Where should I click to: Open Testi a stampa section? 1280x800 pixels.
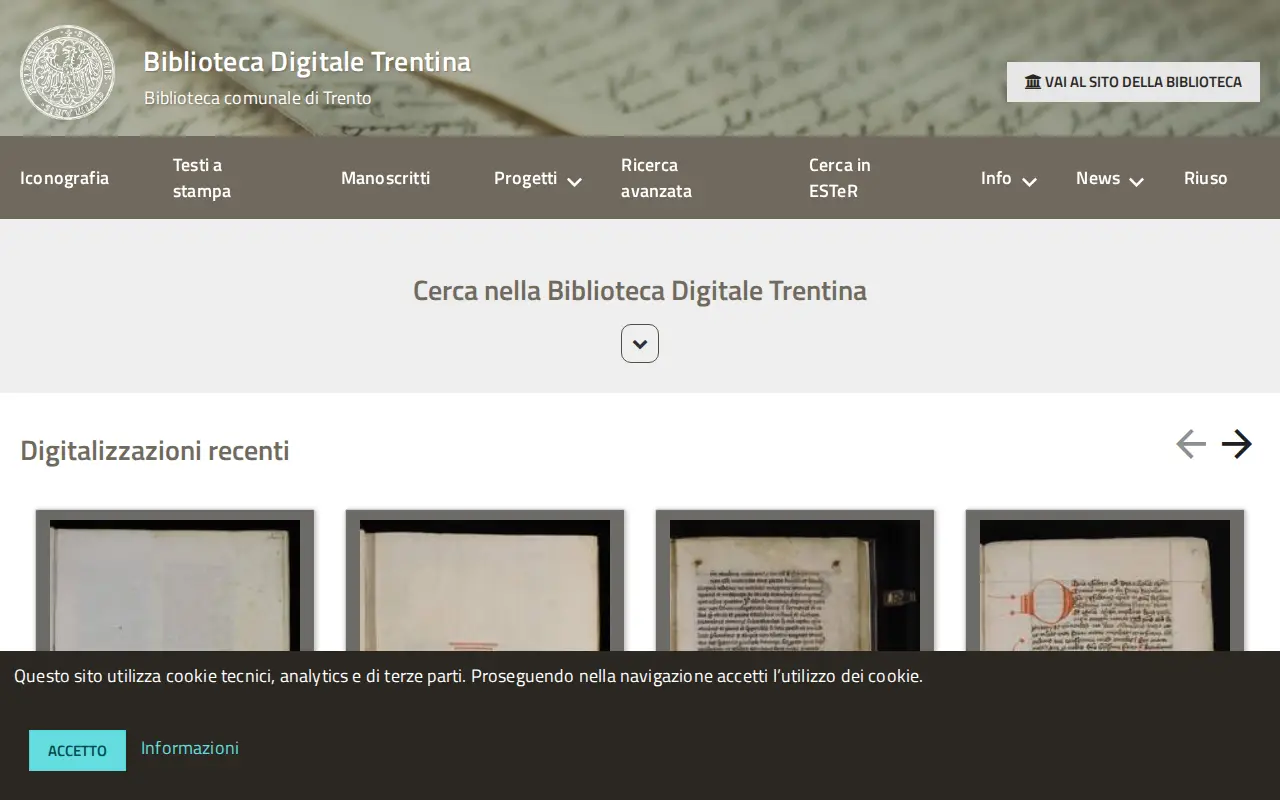(202, 178)
